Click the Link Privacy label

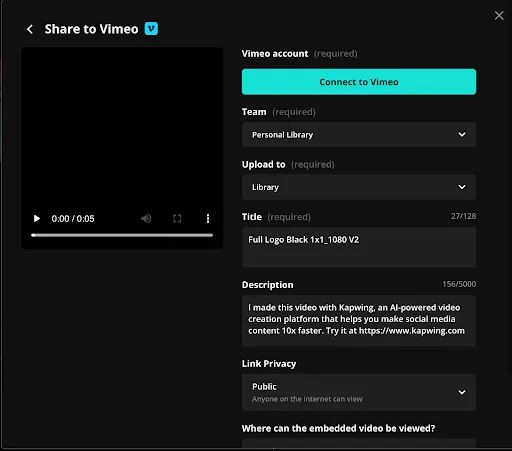(x=269, y=364)
